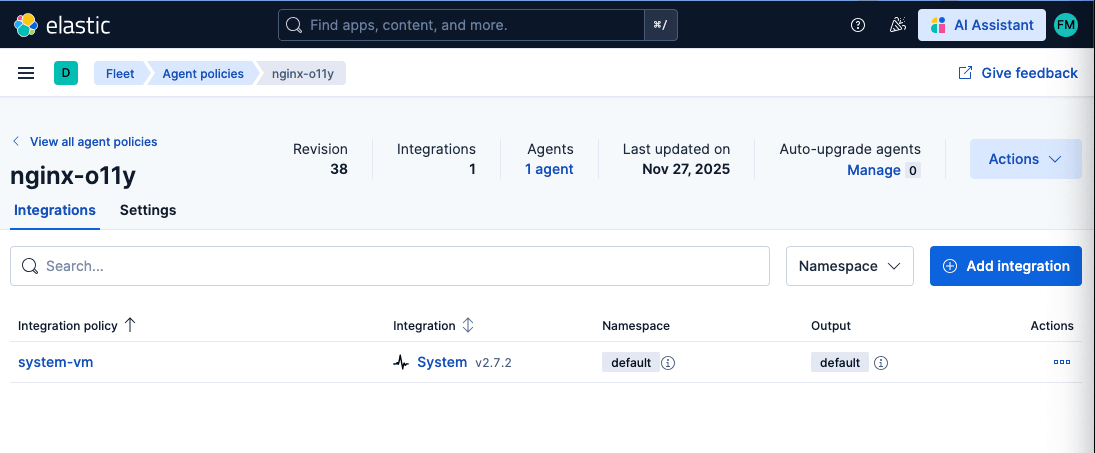Switch to the Settings tab
Image resolution: width=1095 pixels, height=453 pixels.
coord(148,210)
